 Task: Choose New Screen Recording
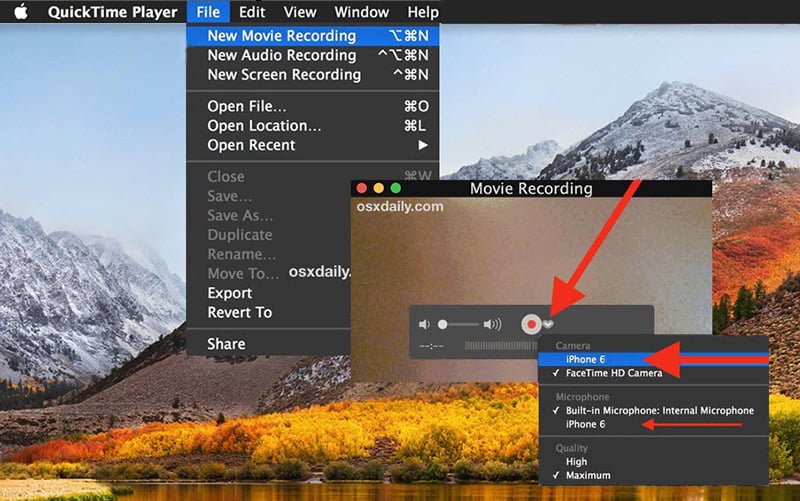tap(313, 74)
